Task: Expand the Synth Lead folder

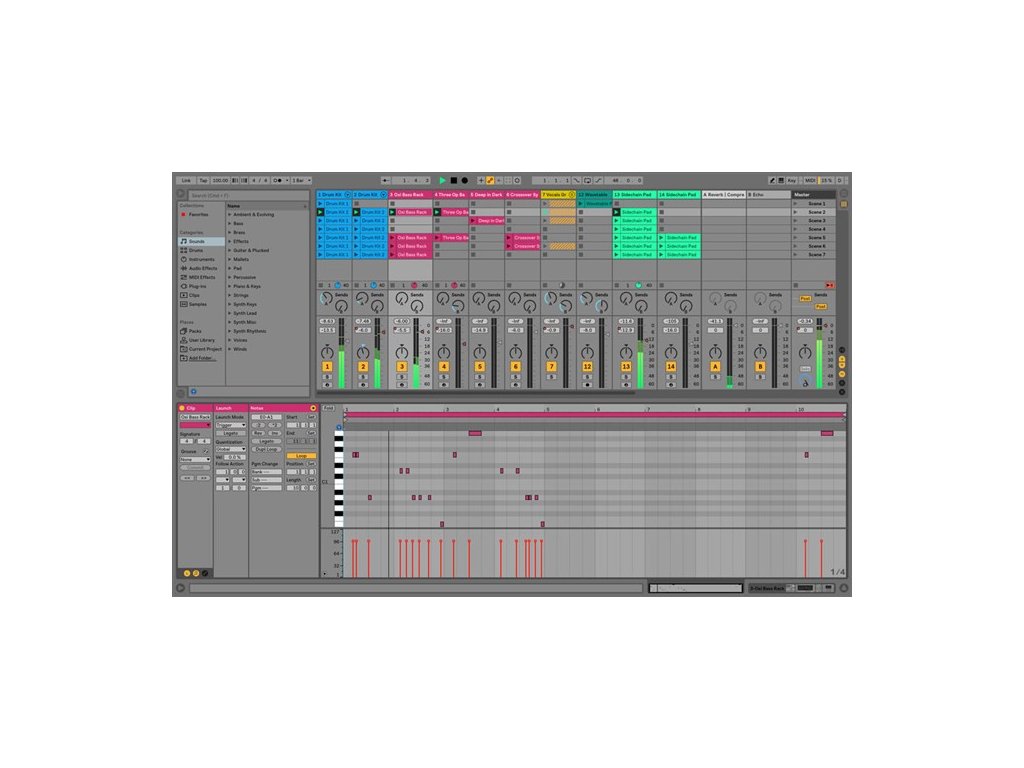Action: coord(230,313)
